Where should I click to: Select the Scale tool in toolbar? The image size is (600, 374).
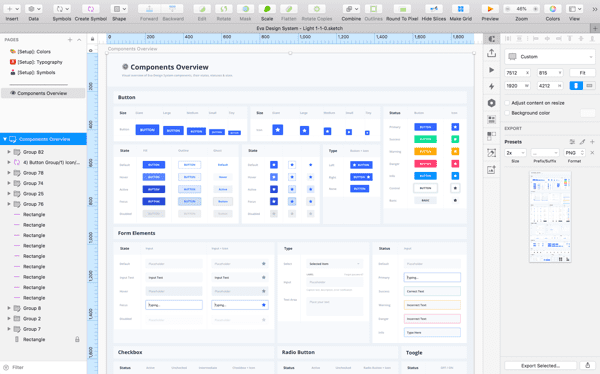[267, 9]
